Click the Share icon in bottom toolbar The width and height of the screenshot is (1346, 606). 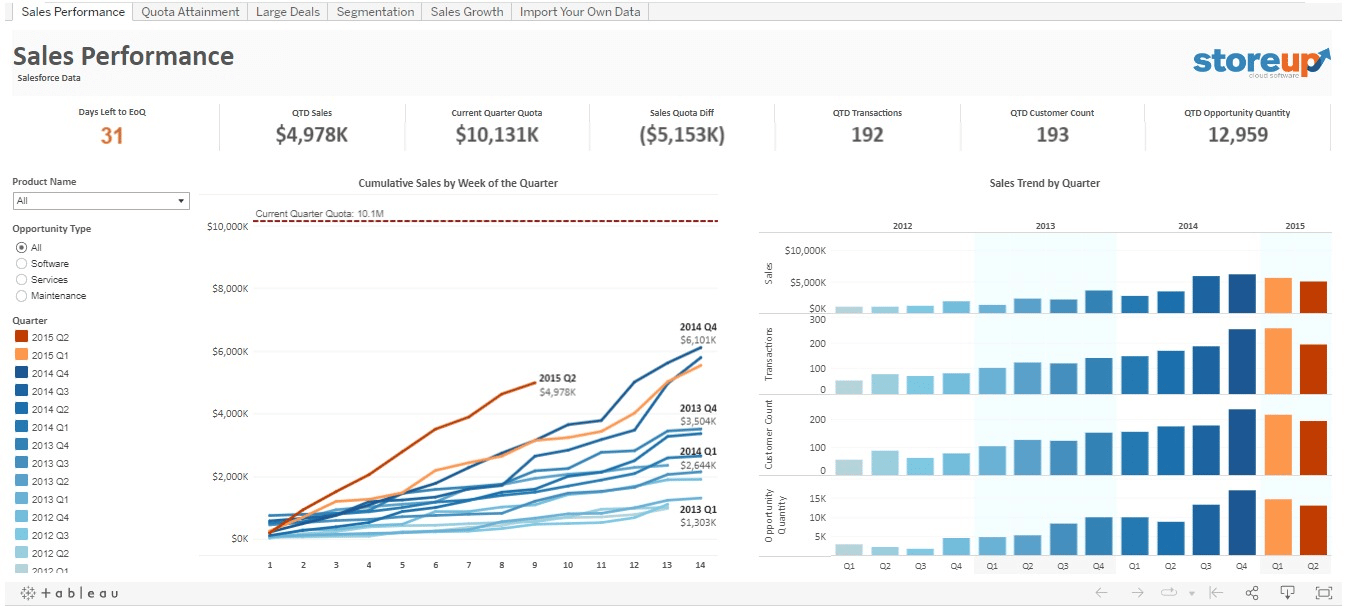tap(1252, 592)
